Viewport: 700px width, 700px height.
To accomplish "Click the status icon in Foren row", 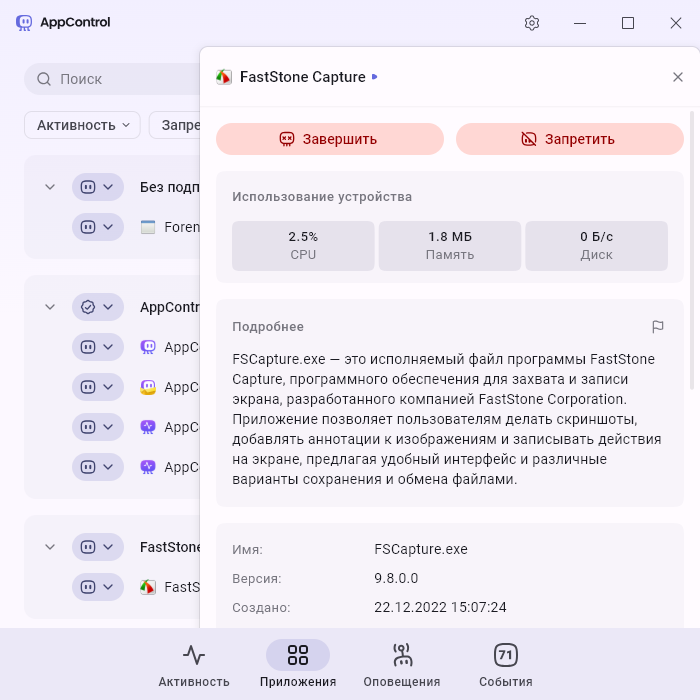I will click(x=88, y=227).
